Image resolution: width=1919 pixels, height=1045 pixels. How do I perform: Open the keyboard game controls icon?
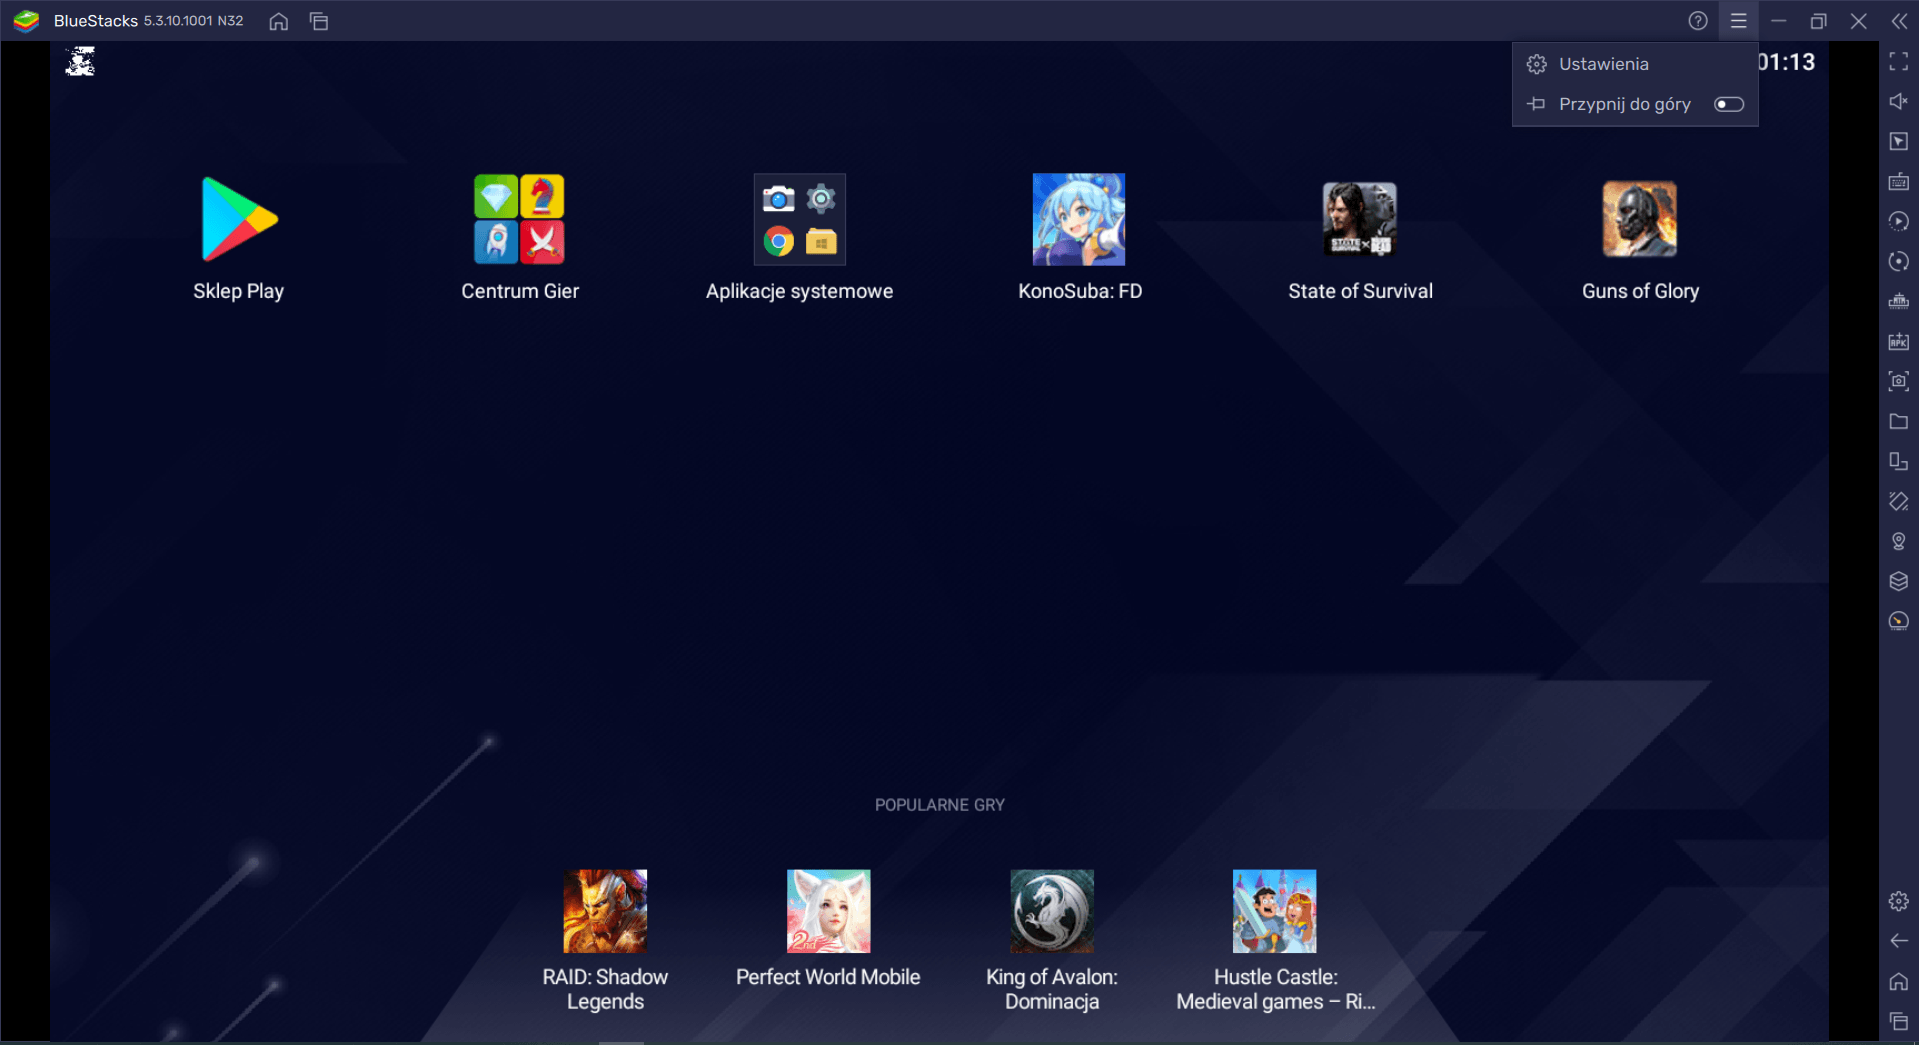tap(1899, 182)
